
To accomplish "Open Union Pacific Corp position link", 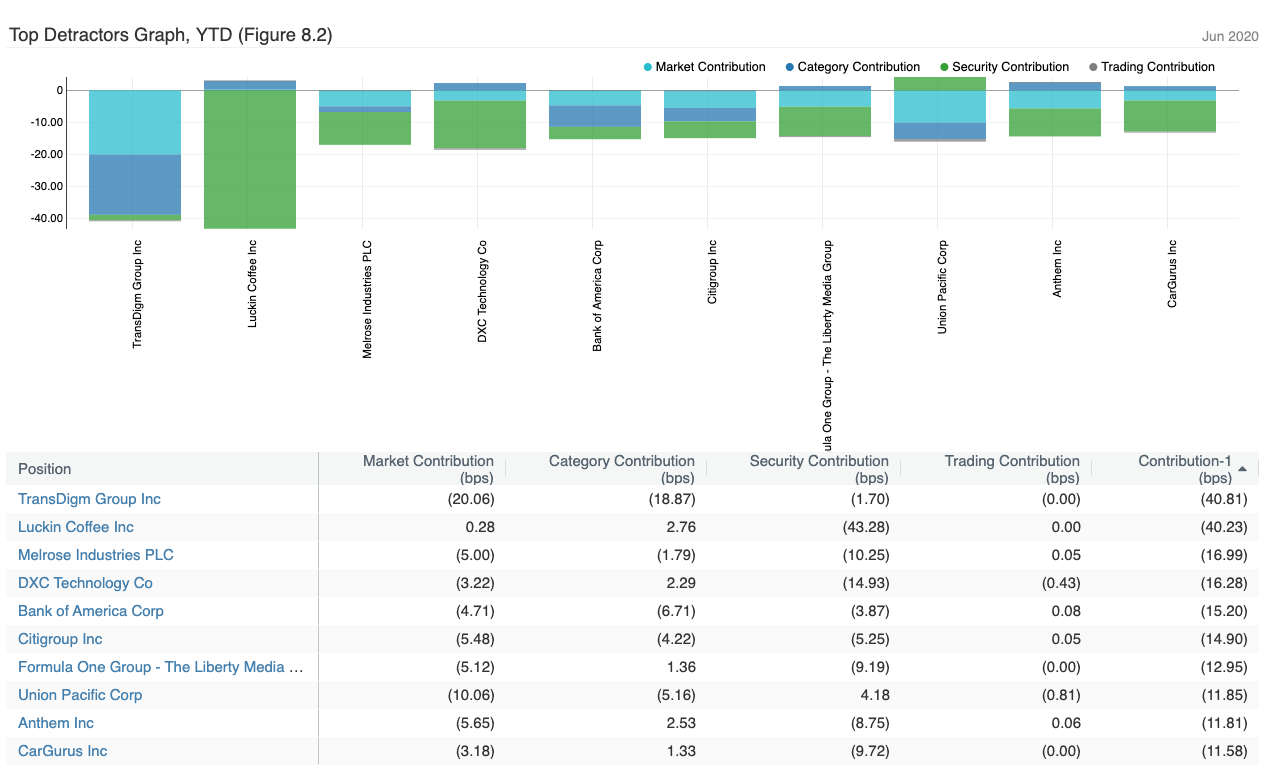I will tap(80, 695).
